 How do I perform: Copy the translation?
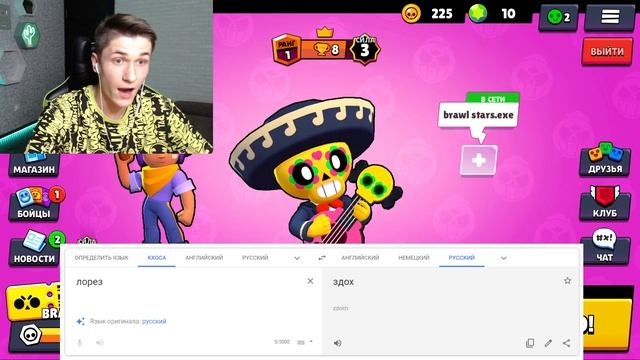(530, 343)
